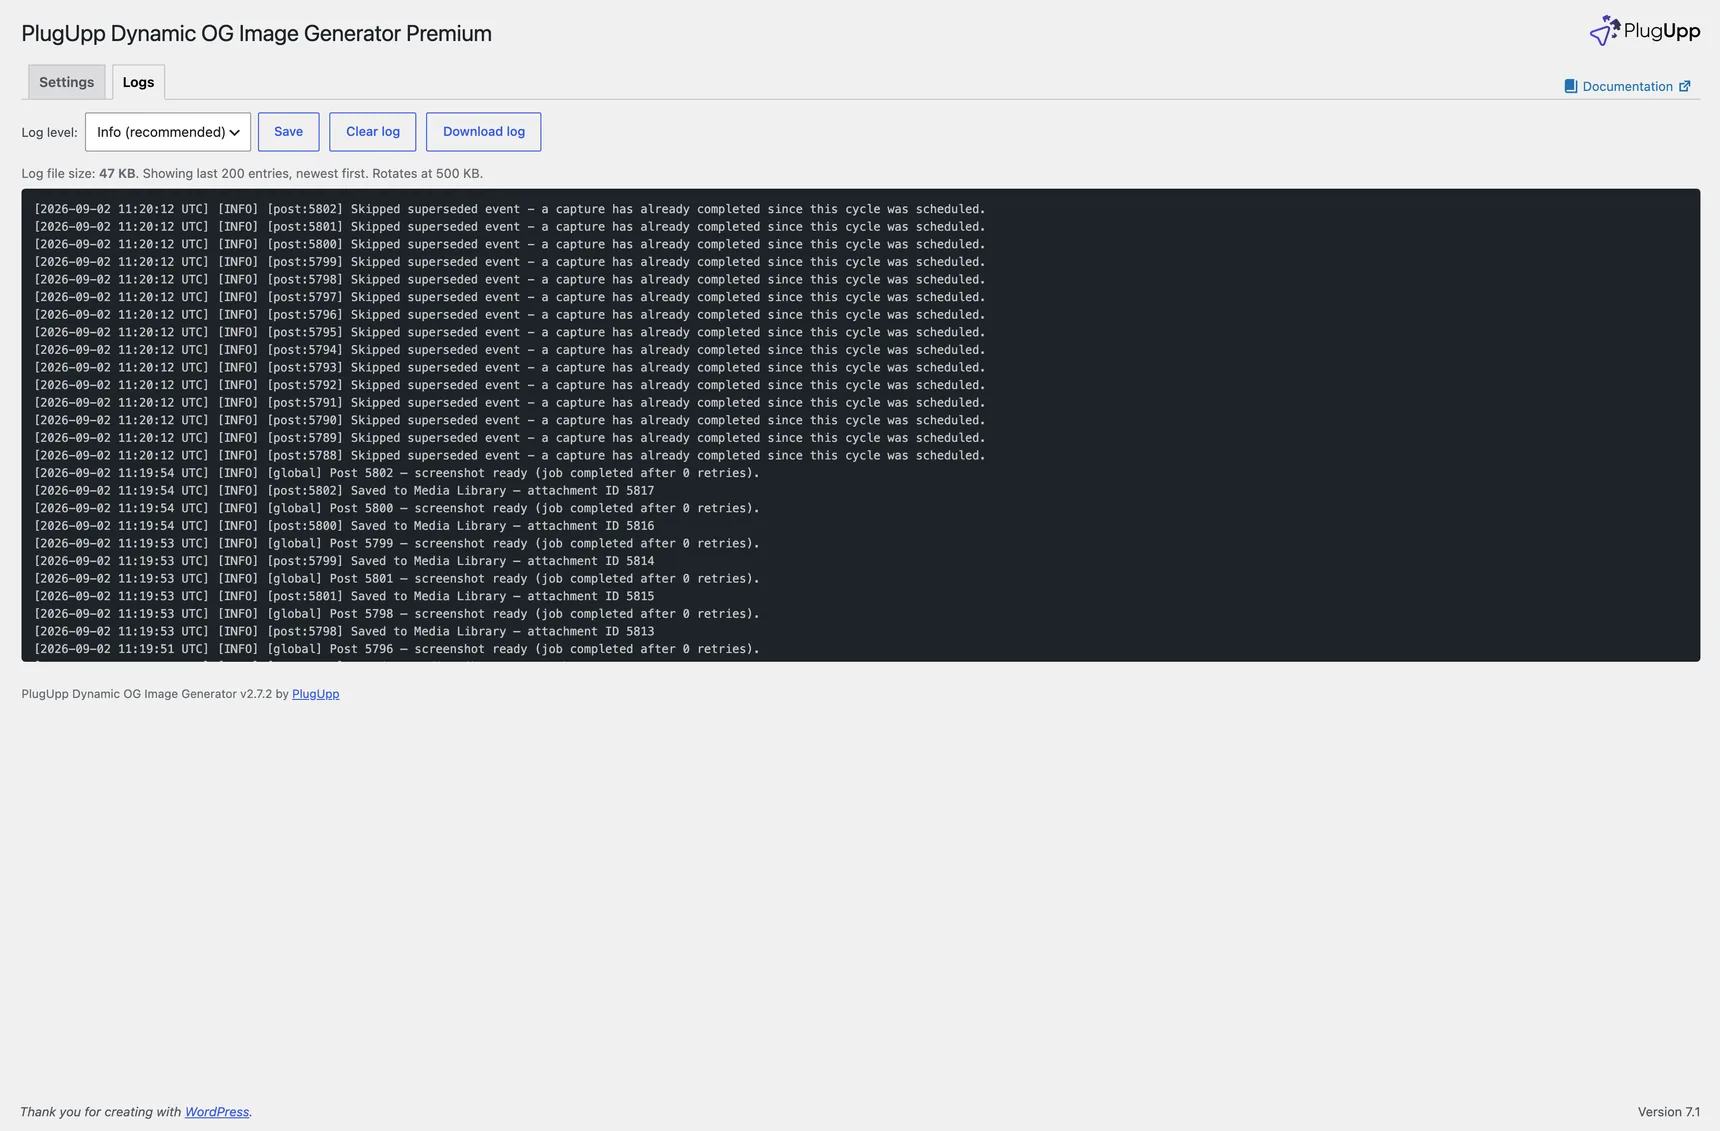Save the log level setting
This screenshot has width=1720, height=1131.
coord(288,132)
